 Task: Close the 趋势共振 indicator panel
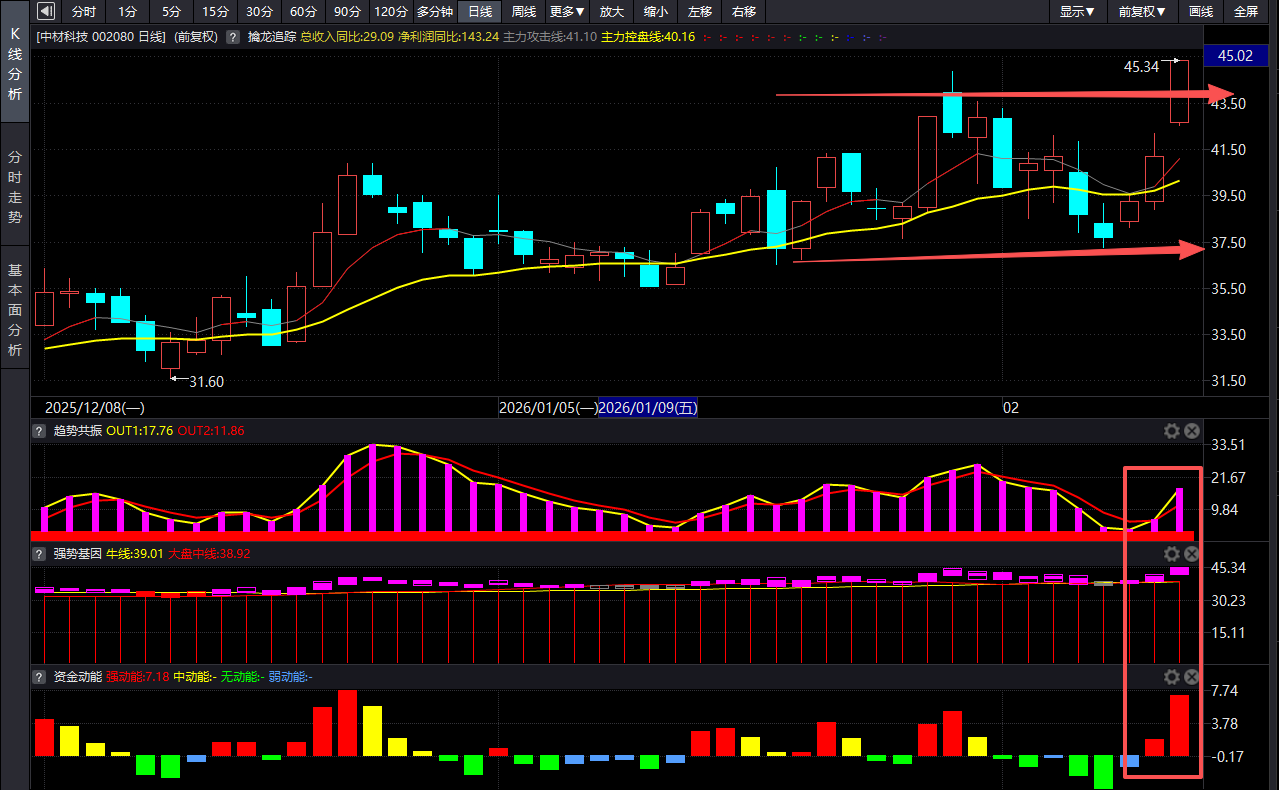[1192, 431]
